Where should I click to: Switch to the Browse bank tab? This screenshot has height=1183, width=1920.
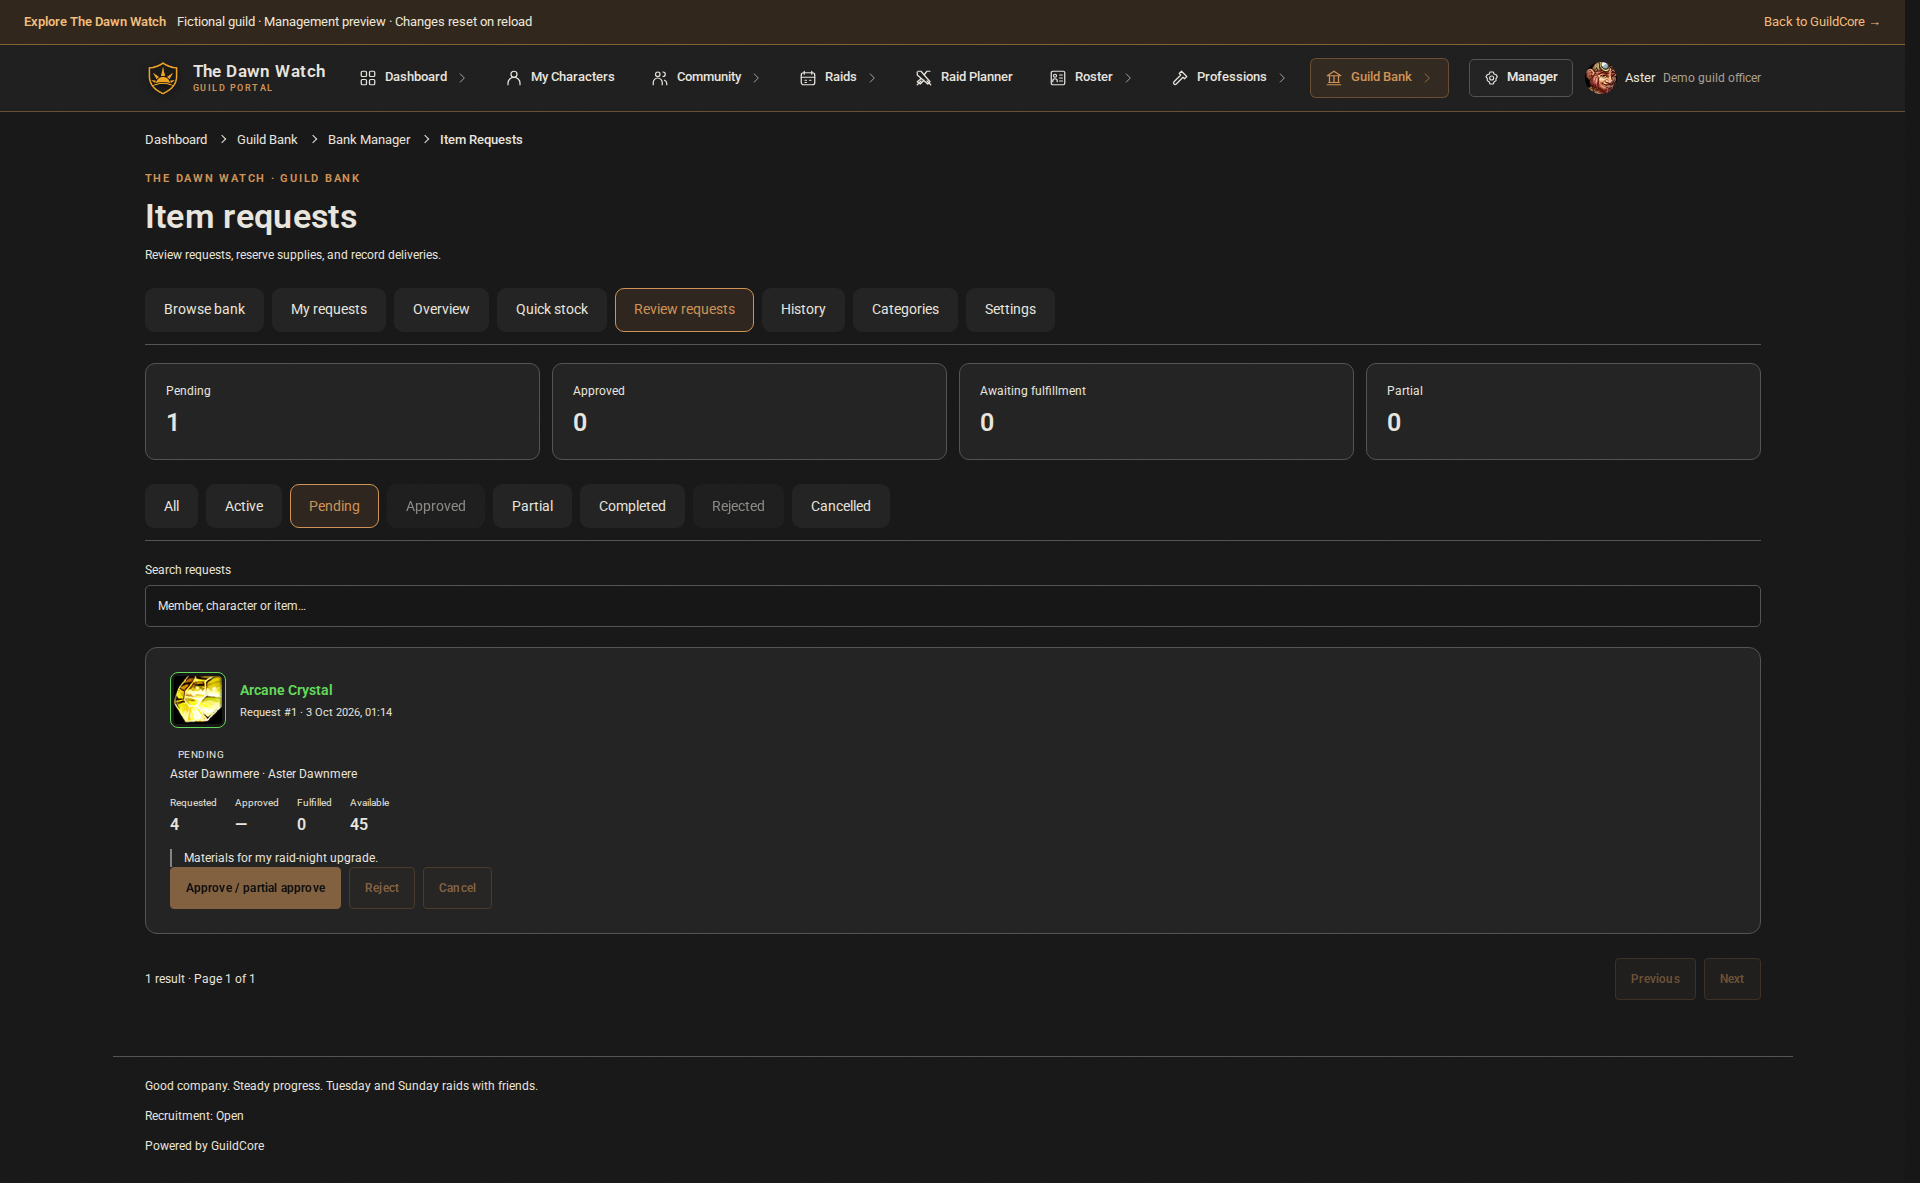pos(204,310)
